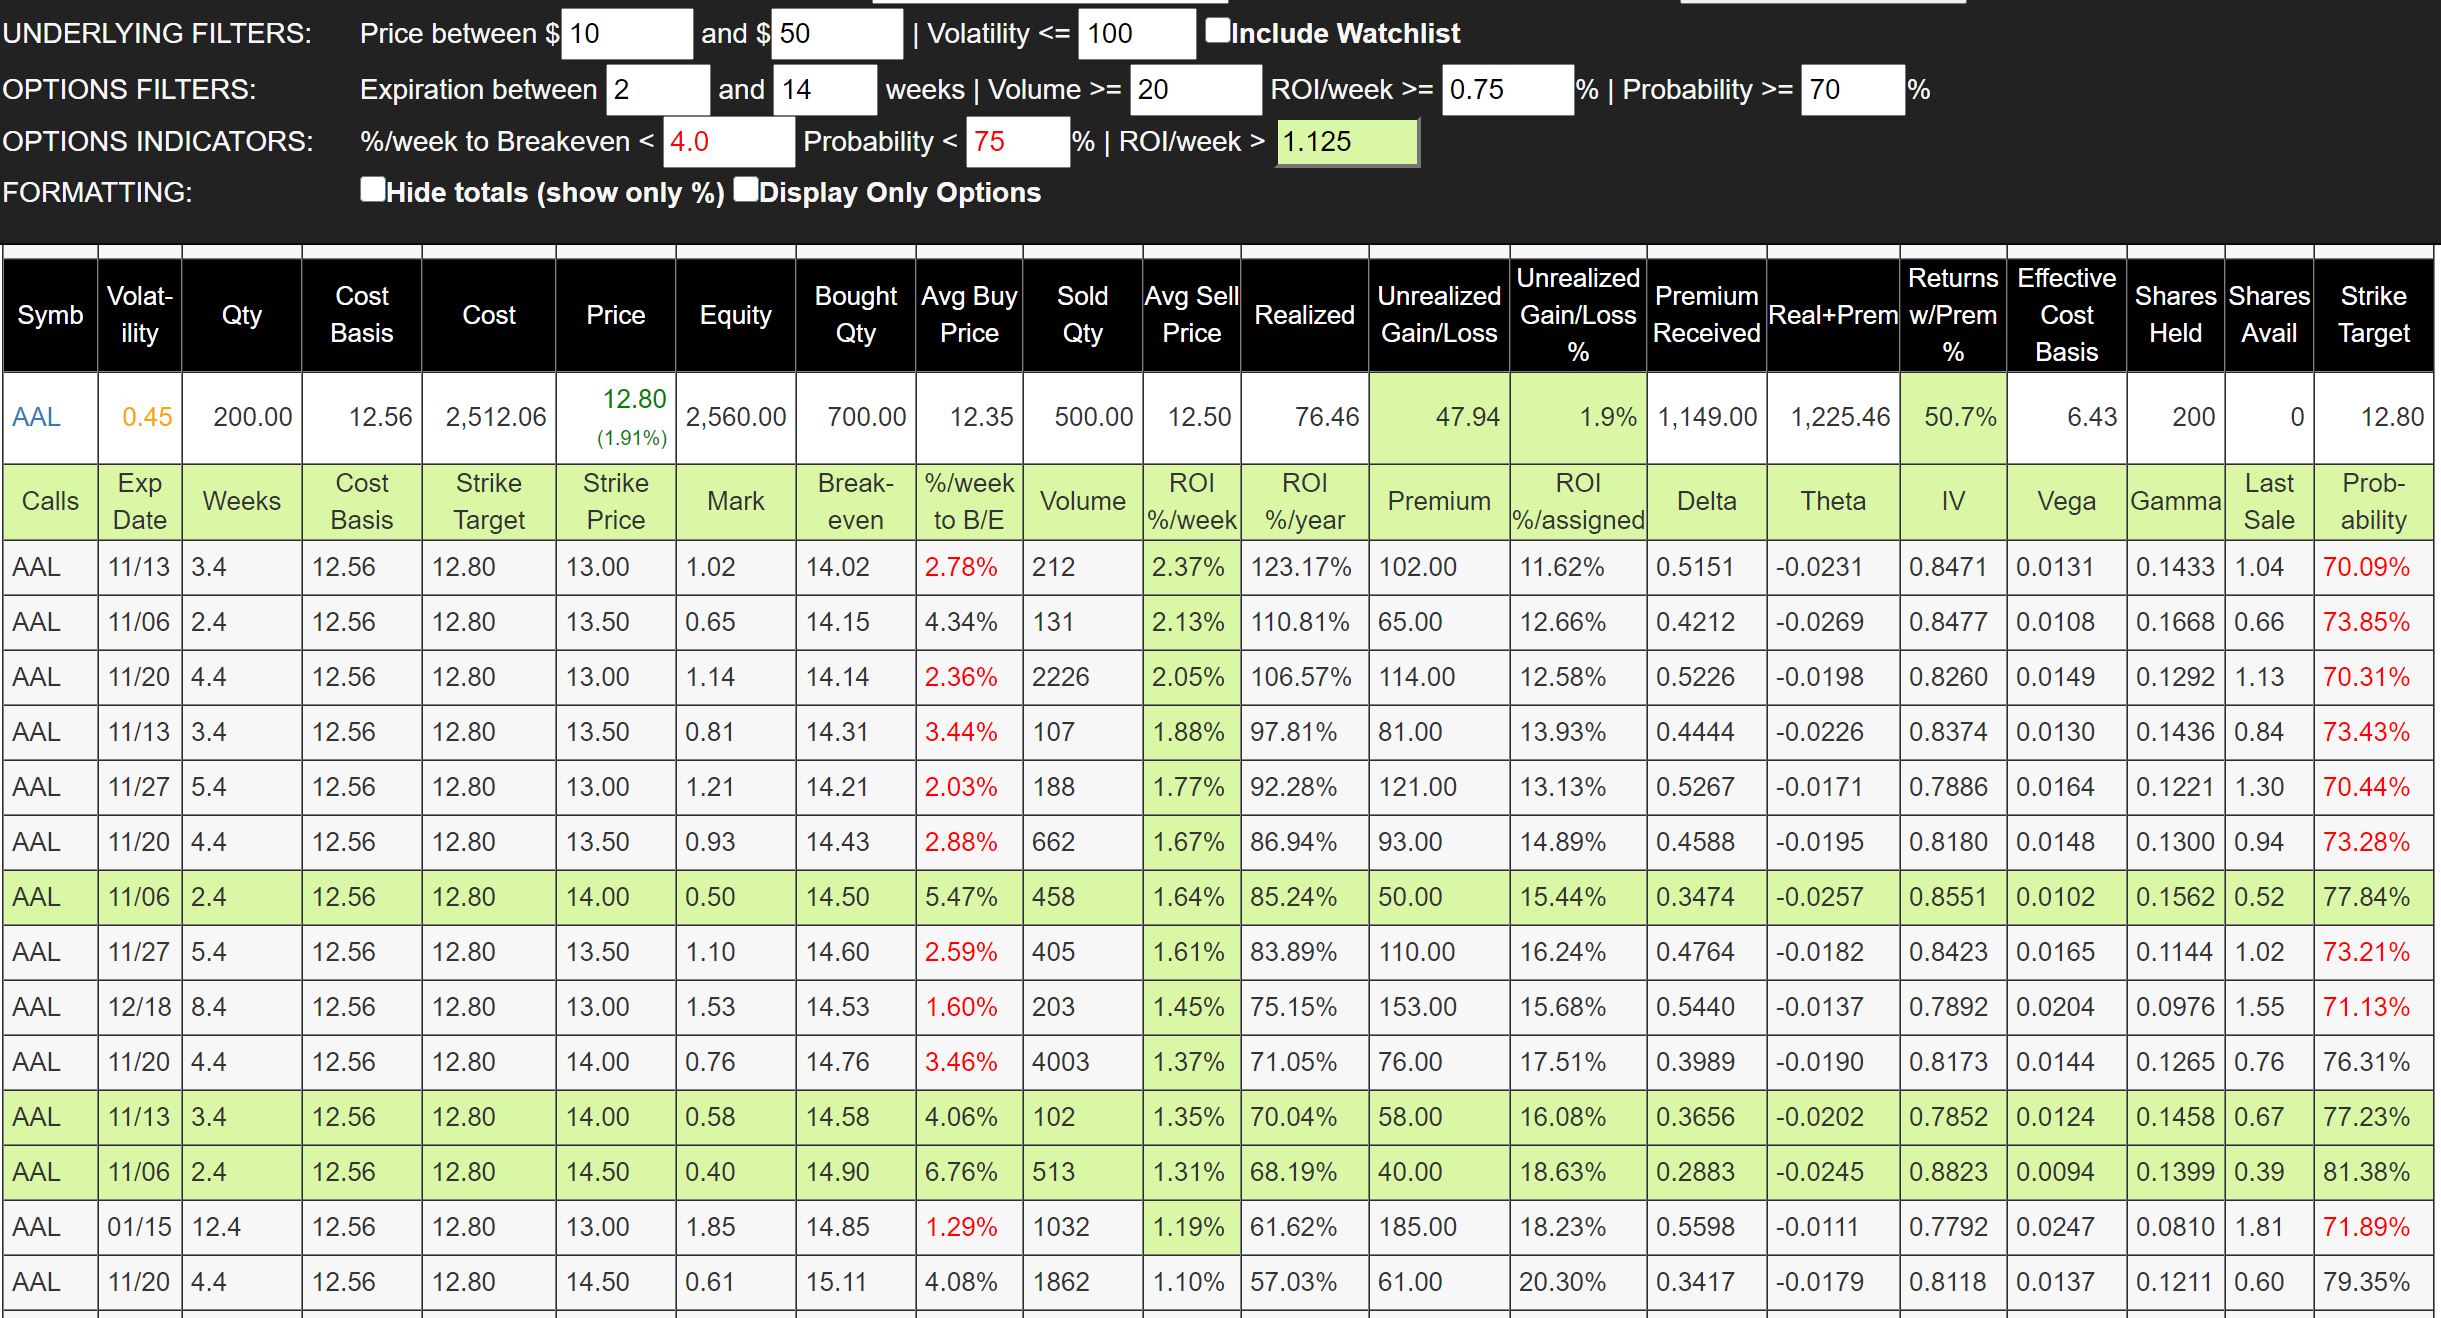Click the Volume filter field showing 20
Screen dimensions: 2441x1318
click(x=1196, y=90)
